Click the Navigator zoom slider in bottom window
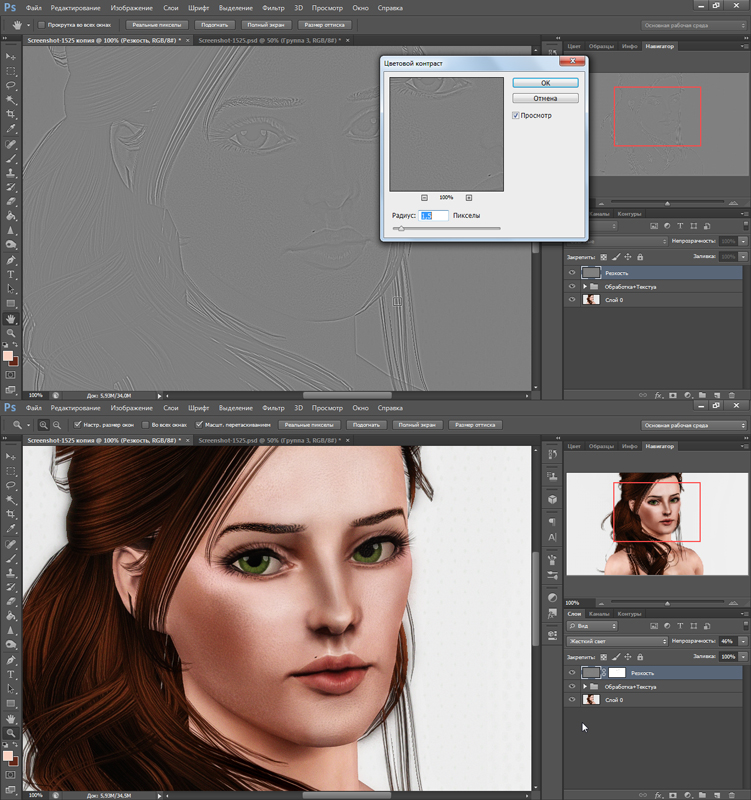The image size is (751, 800). point(667,603)
